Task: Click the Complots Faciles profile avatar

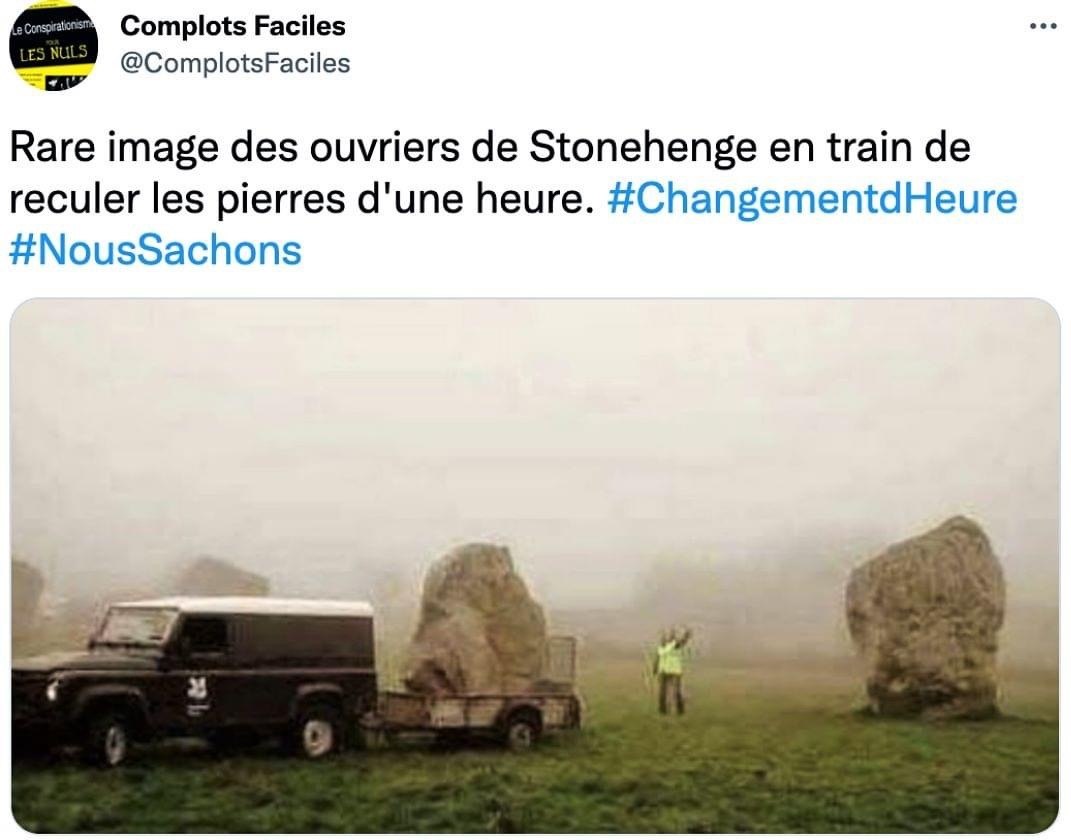Action: [53, 46]
